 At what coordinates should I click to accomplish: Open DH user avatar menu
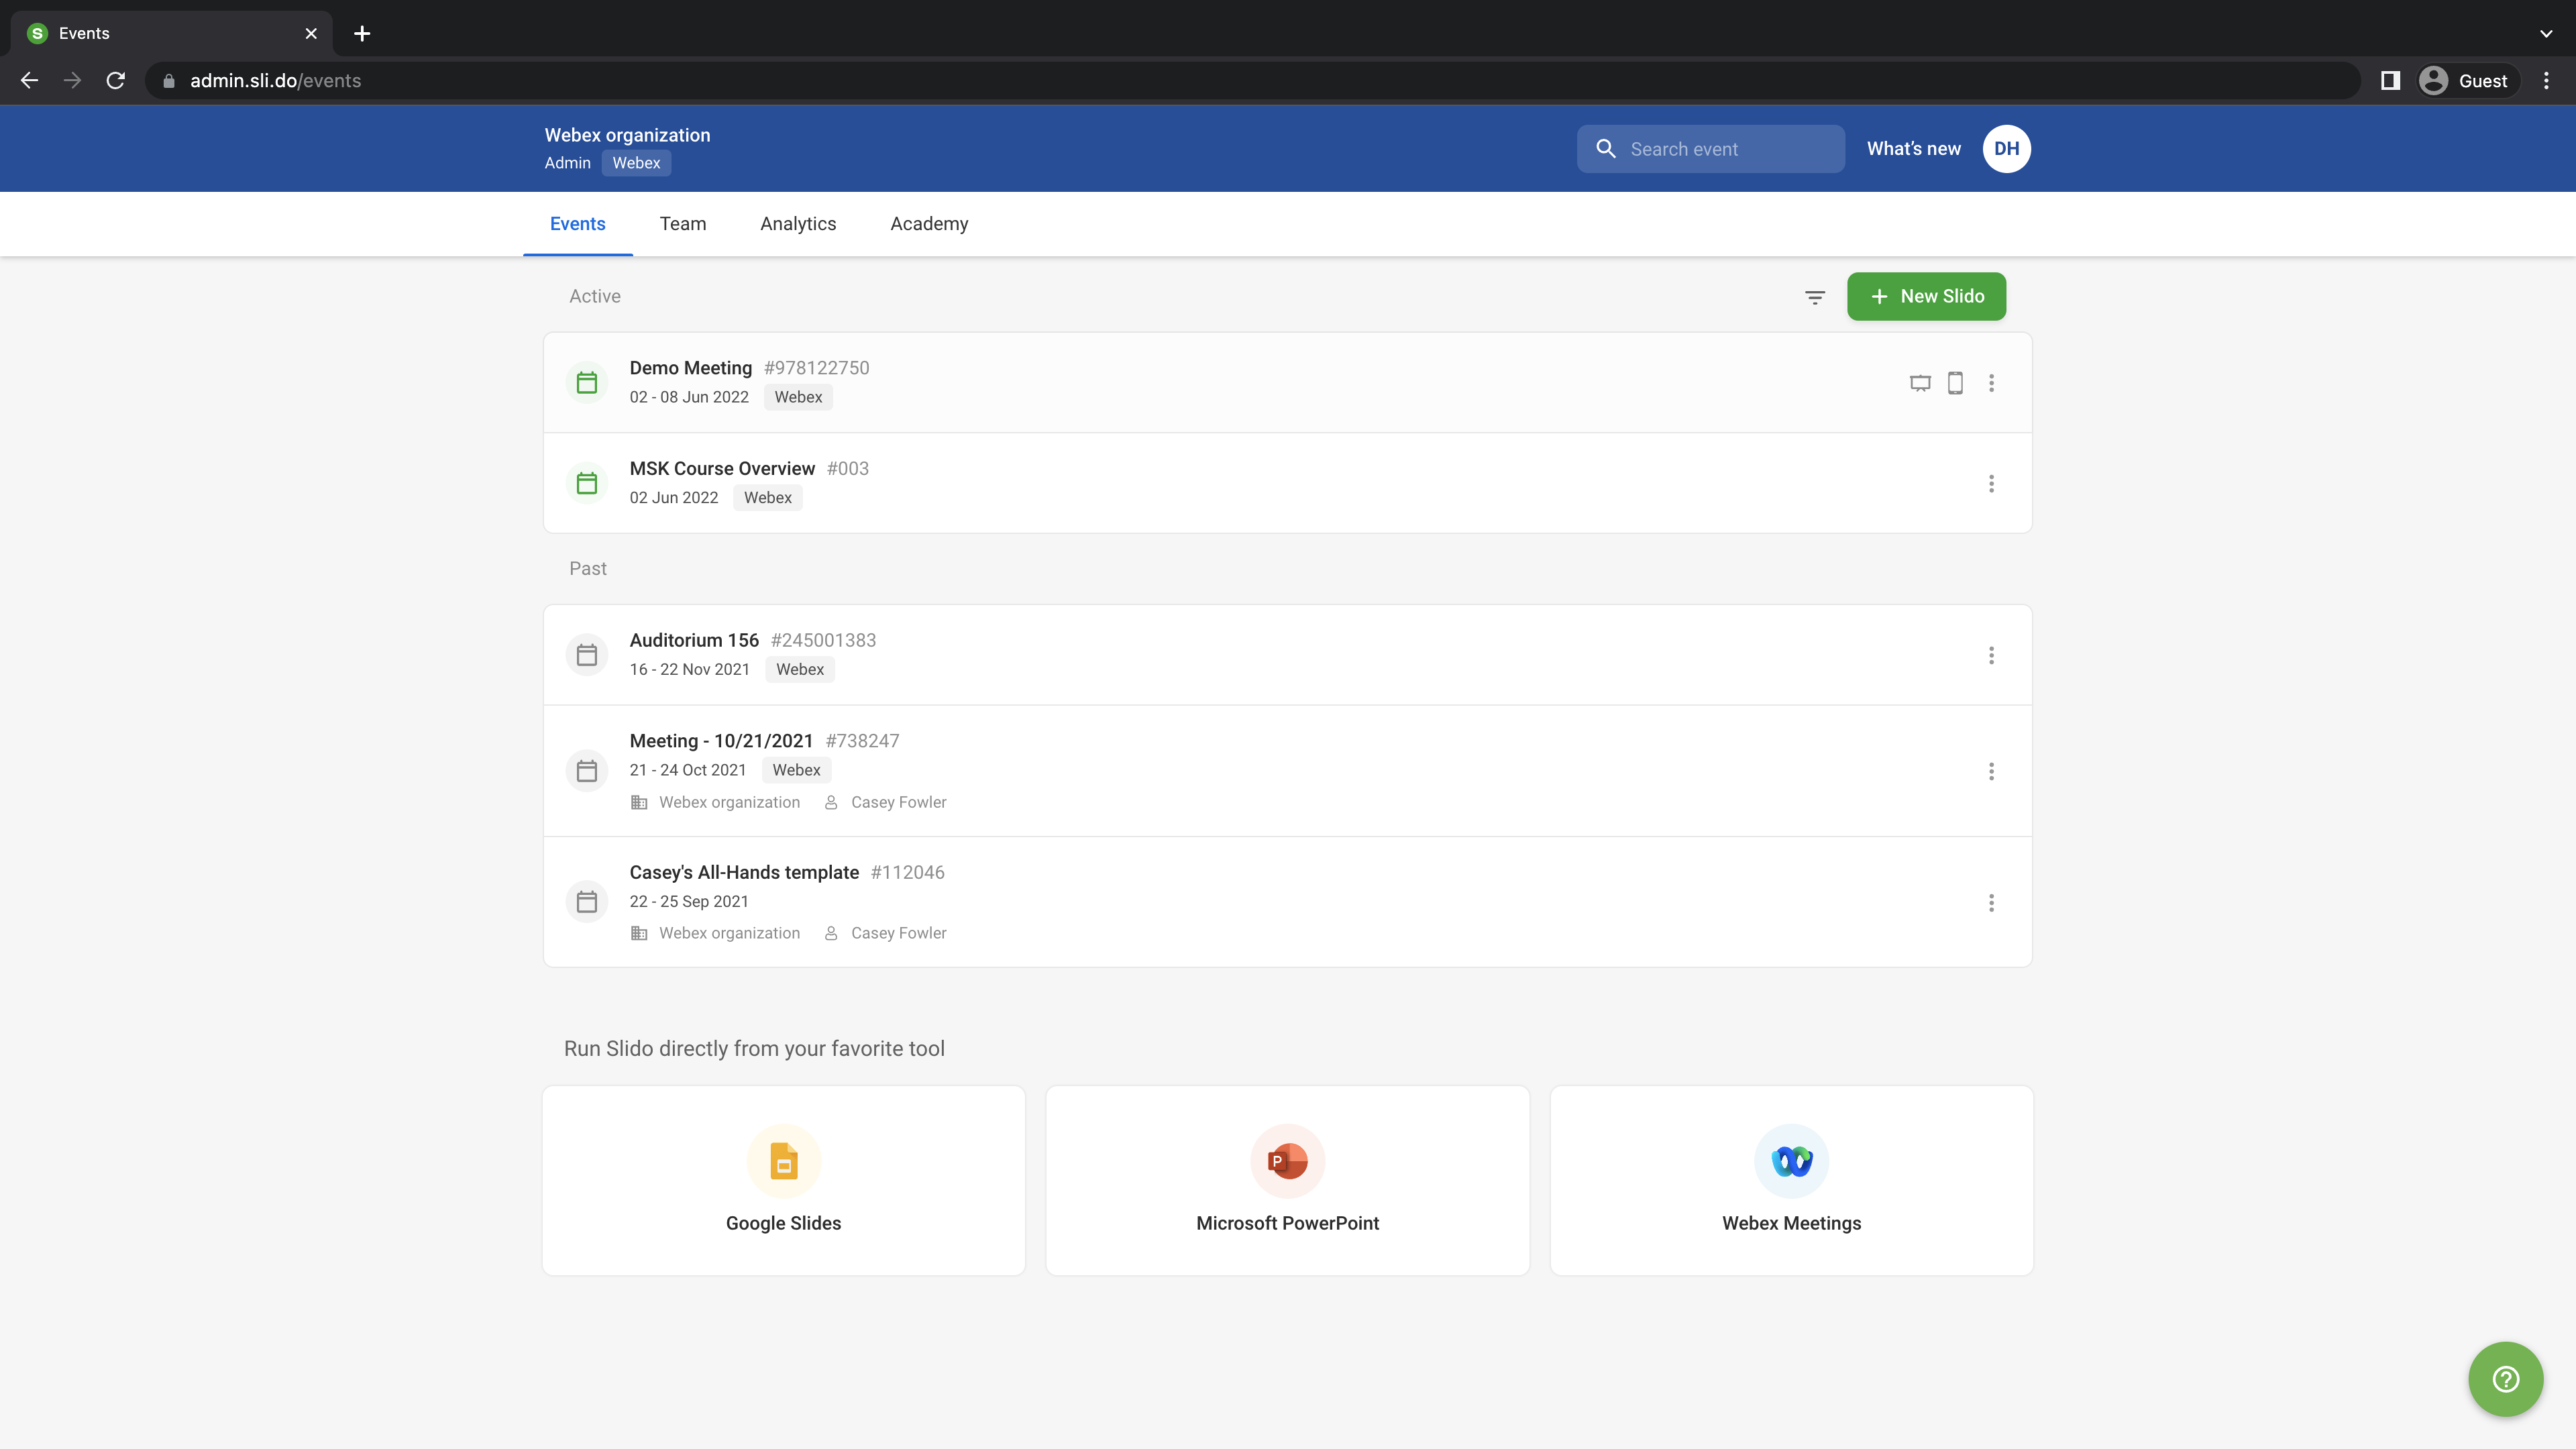(2006, 149)
